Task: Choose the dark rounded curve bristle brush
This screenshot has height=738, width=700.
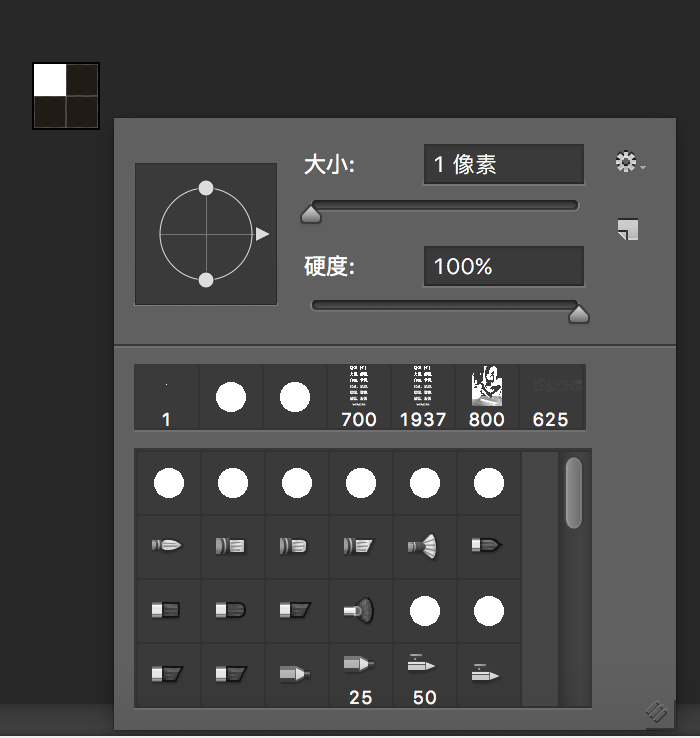Action: [x=233, y=610]
